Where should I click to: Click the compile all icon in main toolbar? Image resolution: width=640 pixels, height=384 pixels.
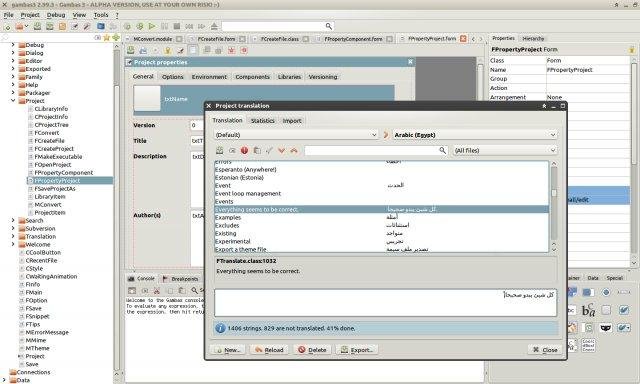coord(140,27)
